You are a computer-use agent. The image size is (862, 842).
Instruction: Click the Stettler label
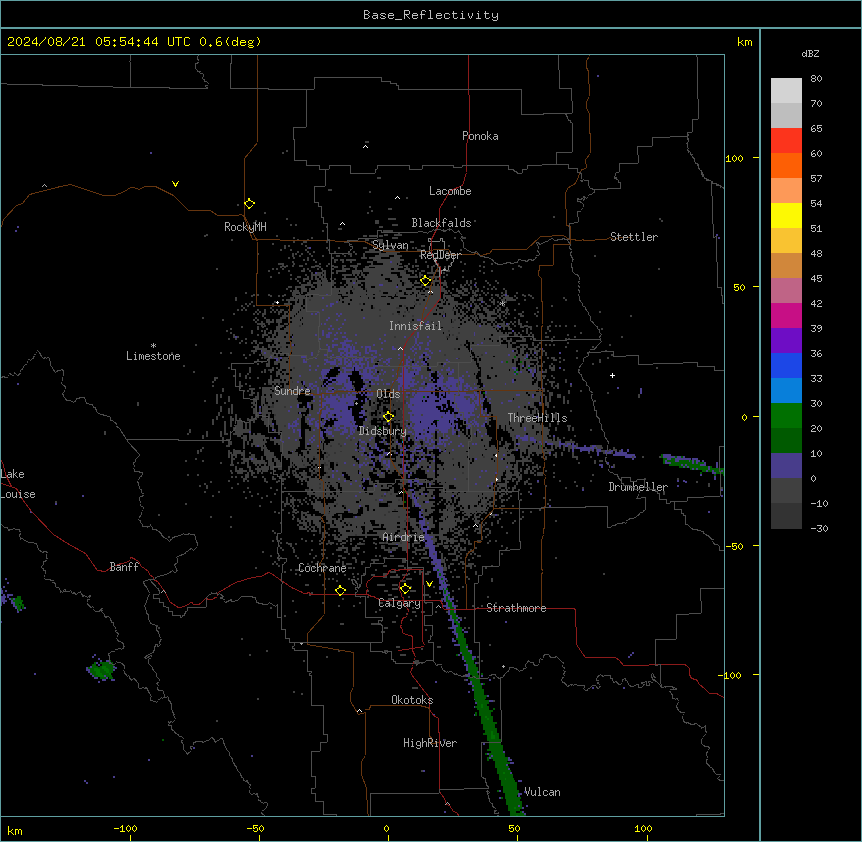coord(634,237)
